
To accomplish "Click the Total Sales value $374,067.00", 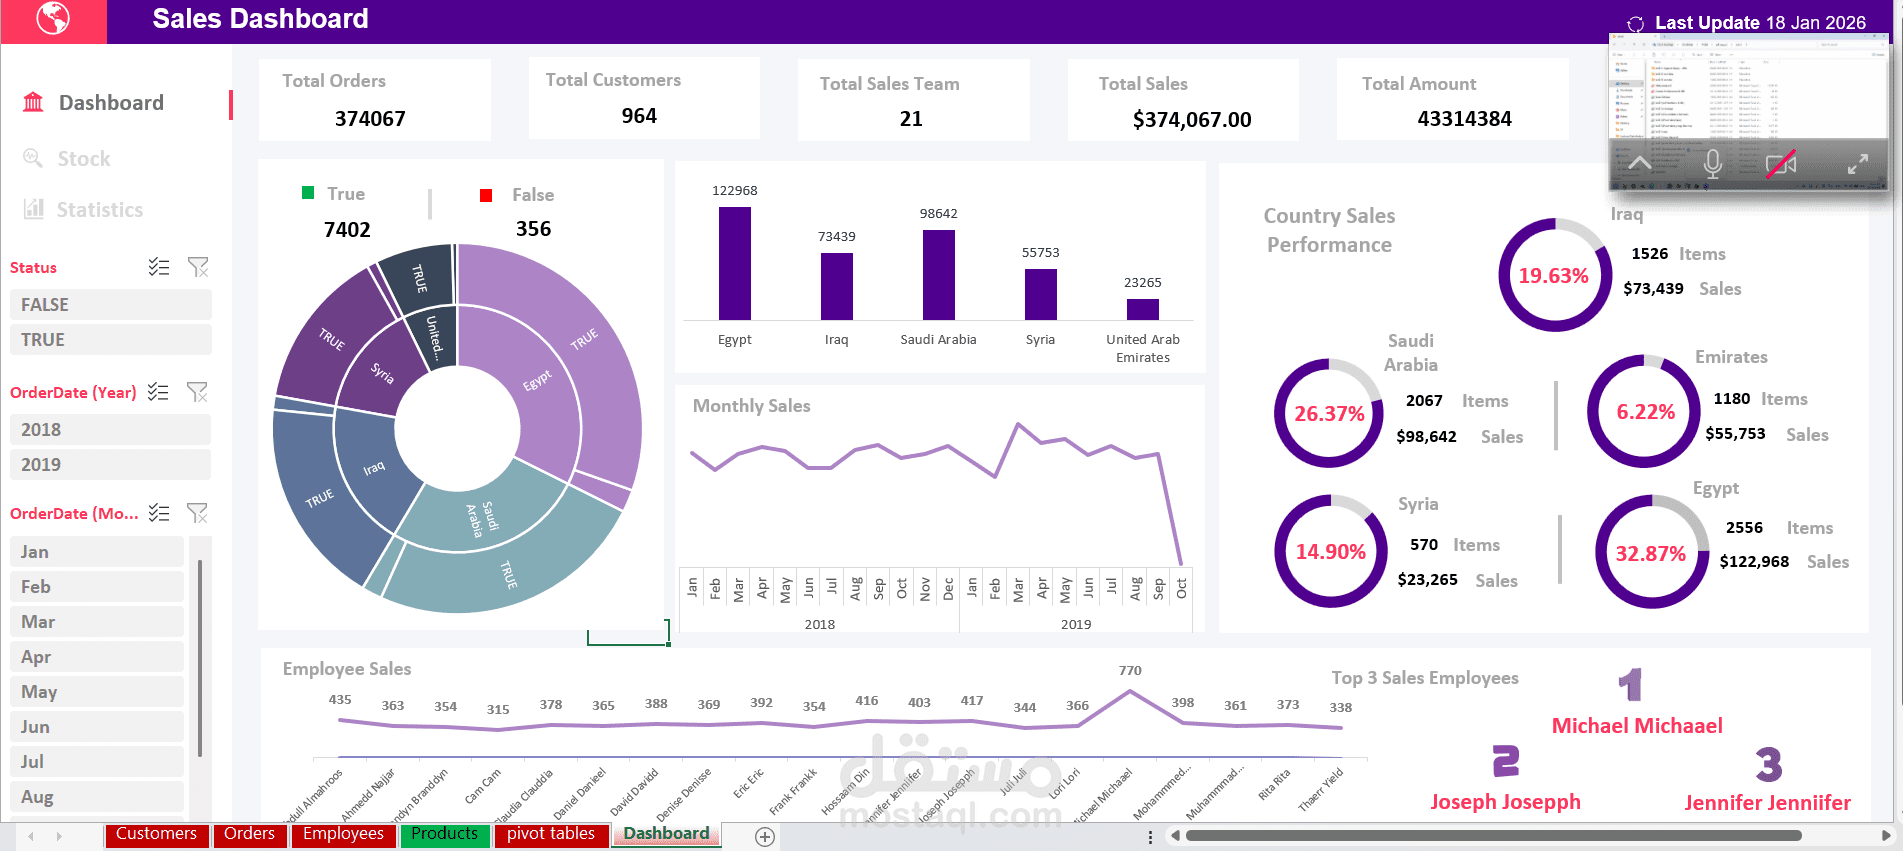I will click(1192, 119).
